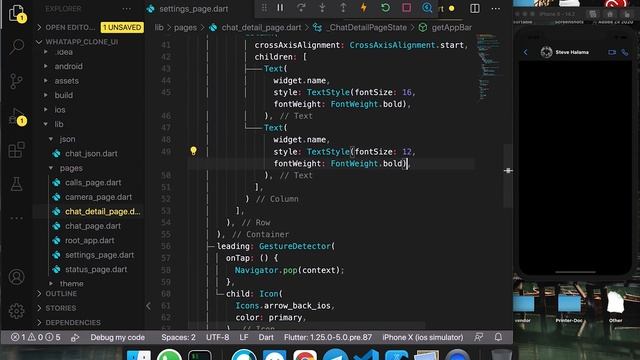Screen dimensions: 640x360
Task: Grab the debug toolbar drag handle
Action: 264,8
